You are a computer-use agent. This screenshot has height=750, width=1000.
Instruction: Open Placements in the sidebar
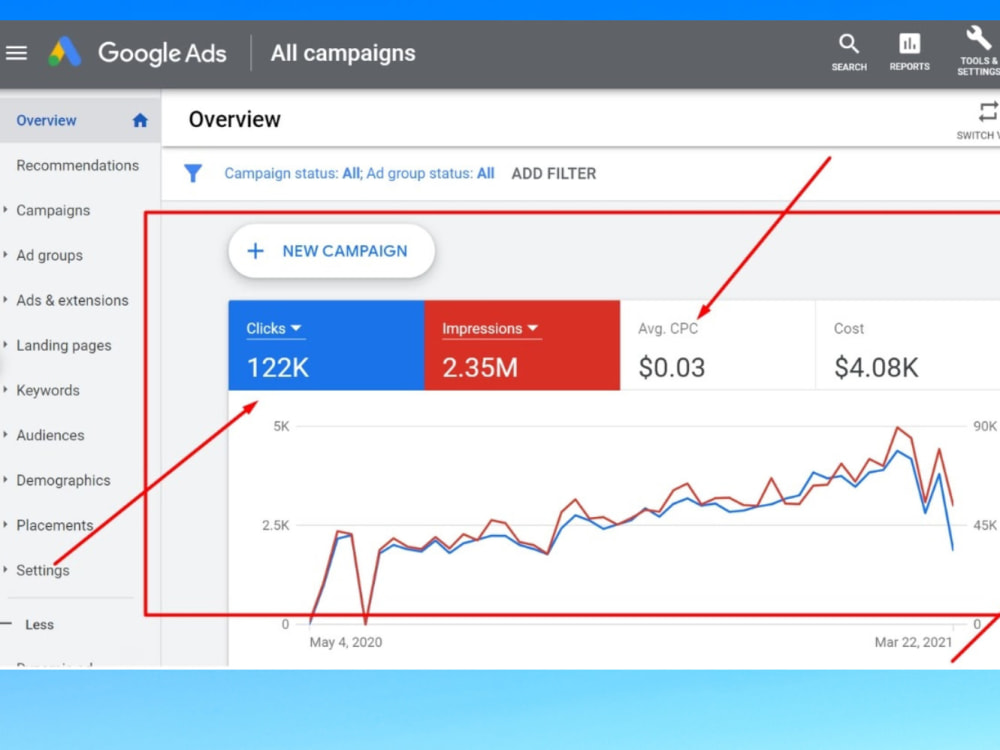(x=55, y=525)
